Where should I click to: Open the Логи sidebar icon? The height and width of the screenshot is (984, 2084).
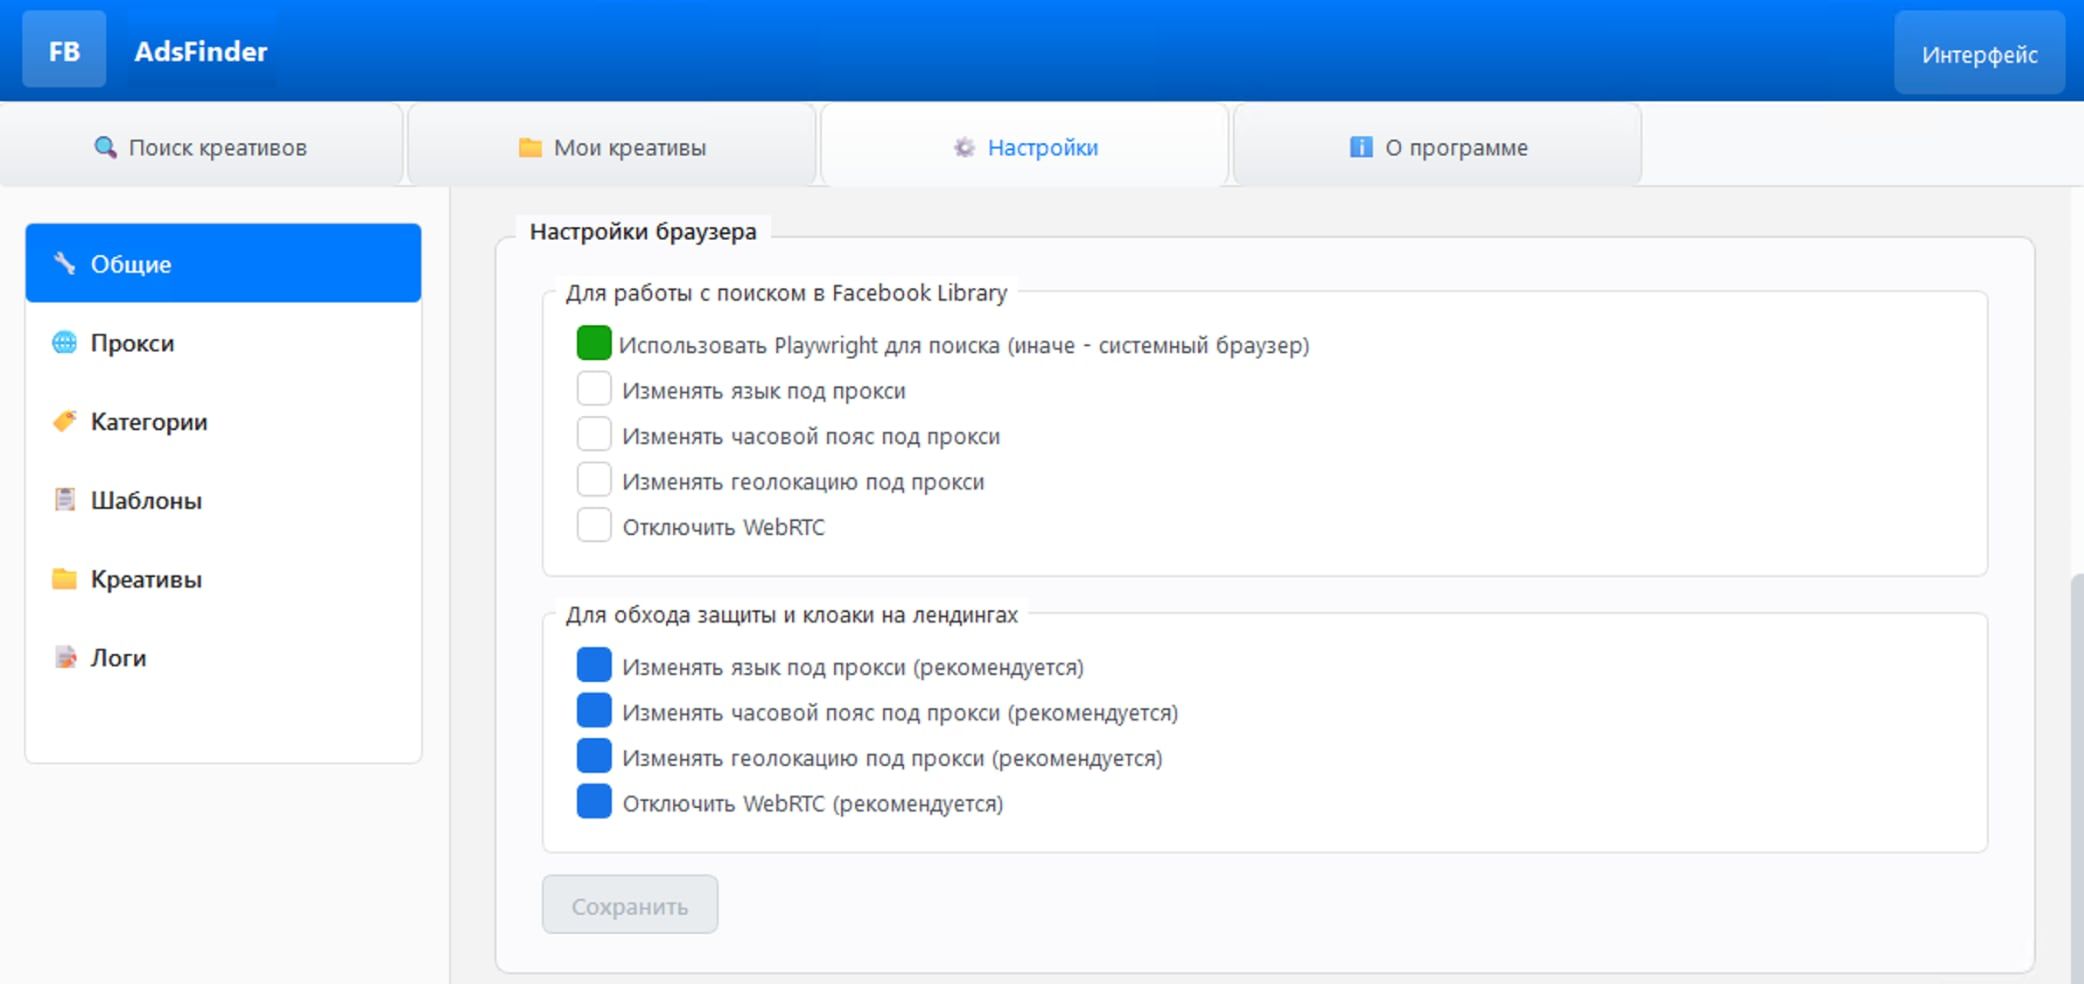(65, 658)
